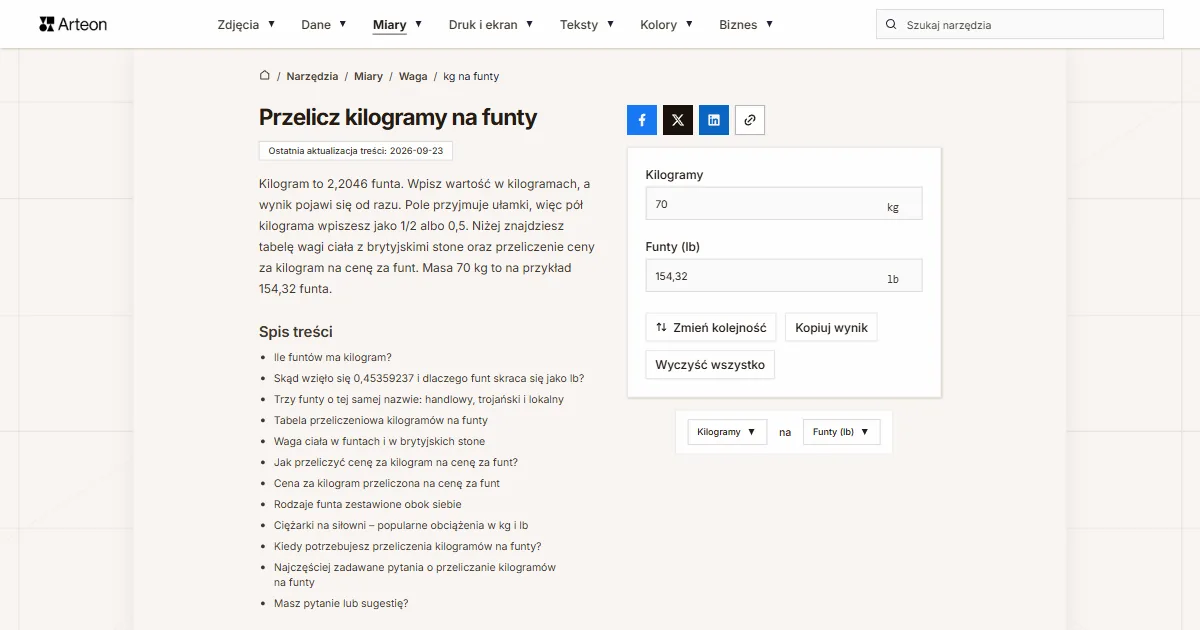Click Kopiuj wynik button
The width and height of the screenshot is (1200, 630).
point(831,327)
